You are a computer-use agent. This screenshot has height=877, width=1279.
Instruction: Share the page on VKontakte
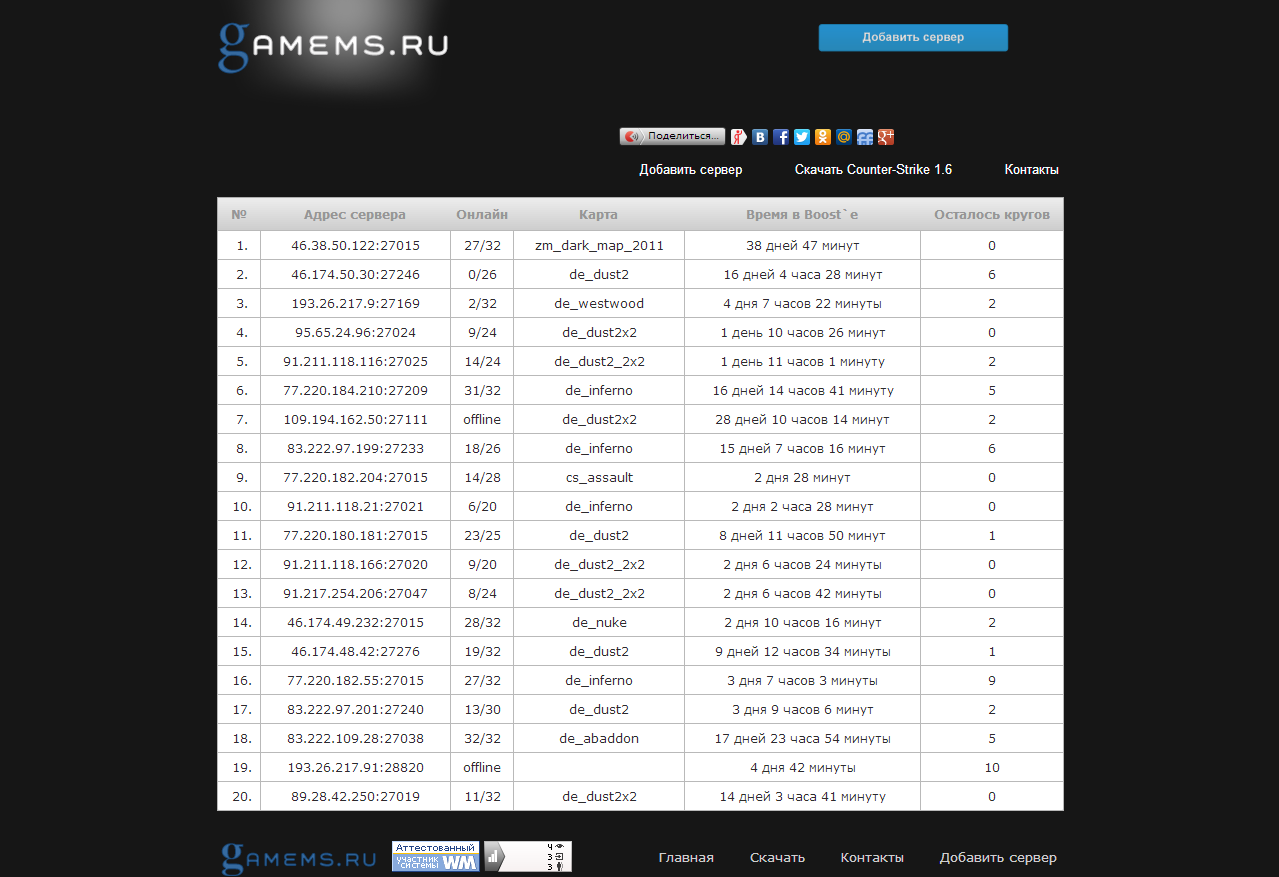760,137
